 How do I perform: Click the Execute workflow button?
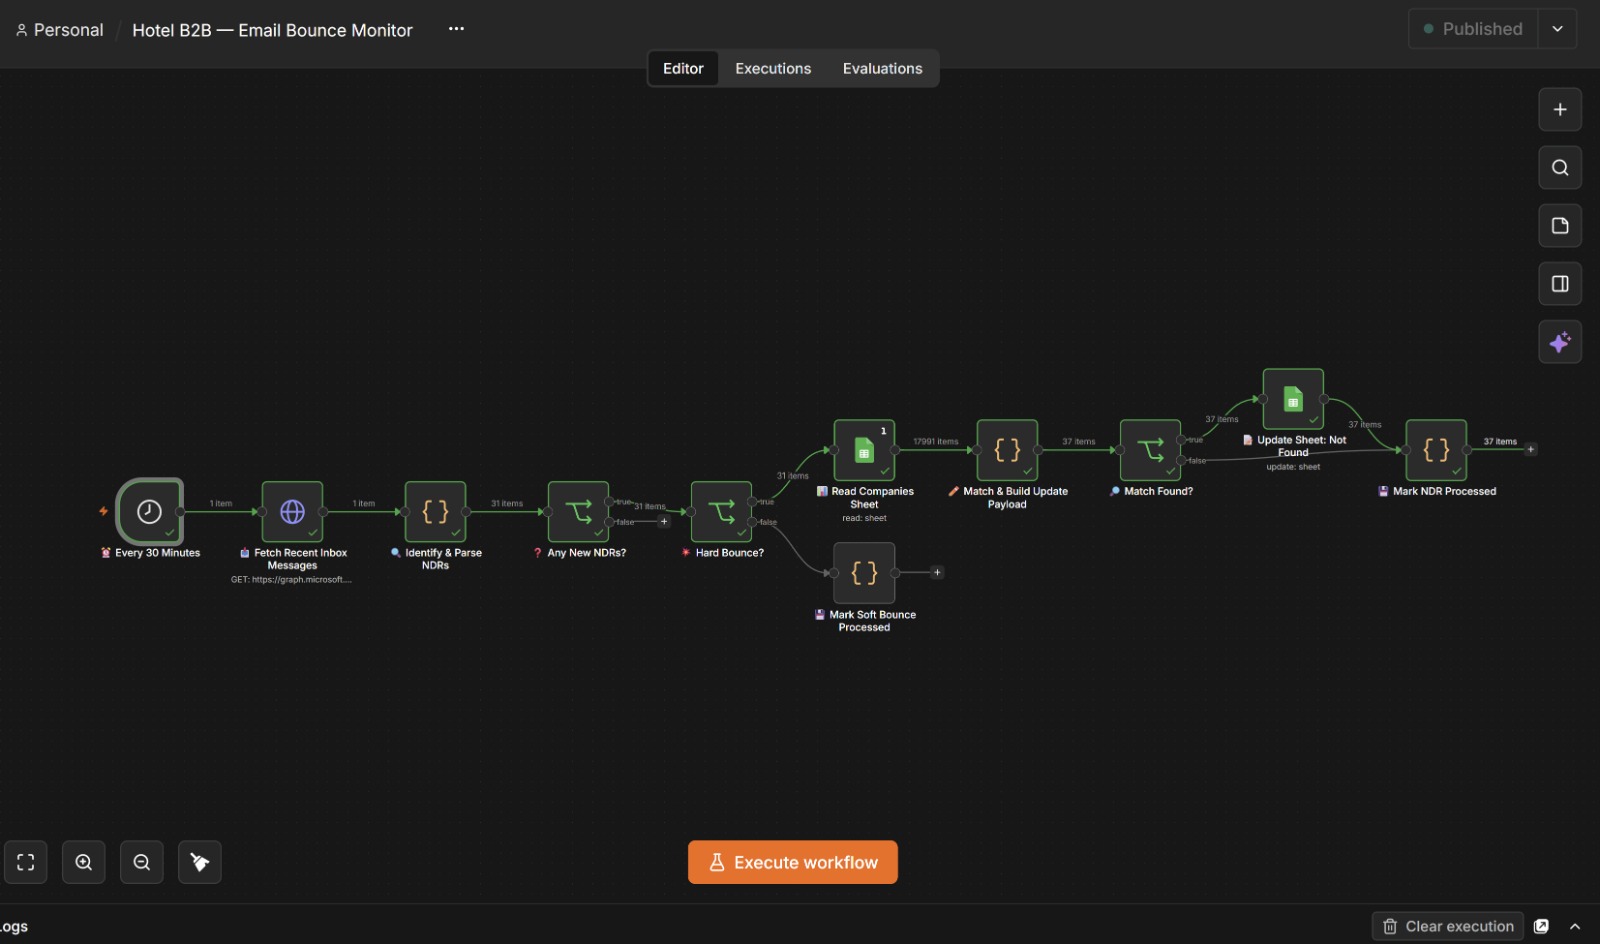click(793, 862)
